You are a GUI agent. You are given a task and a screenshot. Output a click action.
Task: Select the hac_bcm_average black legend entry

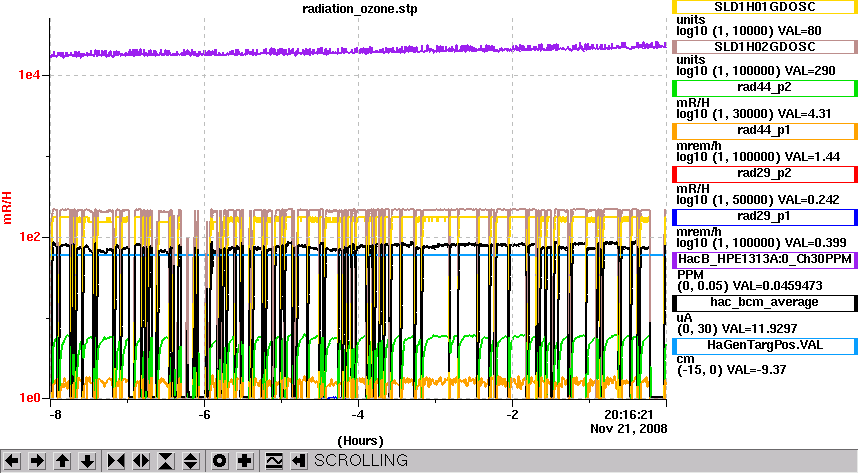coord(764,303)
